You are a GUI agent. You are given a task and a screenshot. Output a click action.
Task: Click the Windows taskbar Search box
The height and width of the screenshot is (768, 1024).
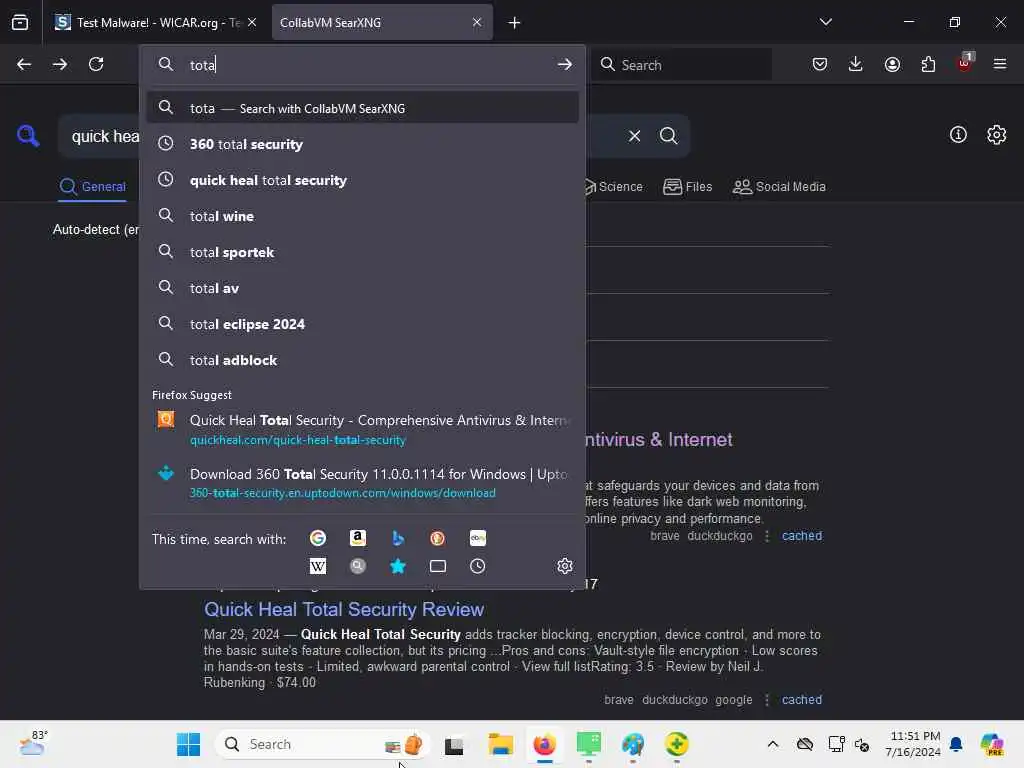click(x=323, y=744)
